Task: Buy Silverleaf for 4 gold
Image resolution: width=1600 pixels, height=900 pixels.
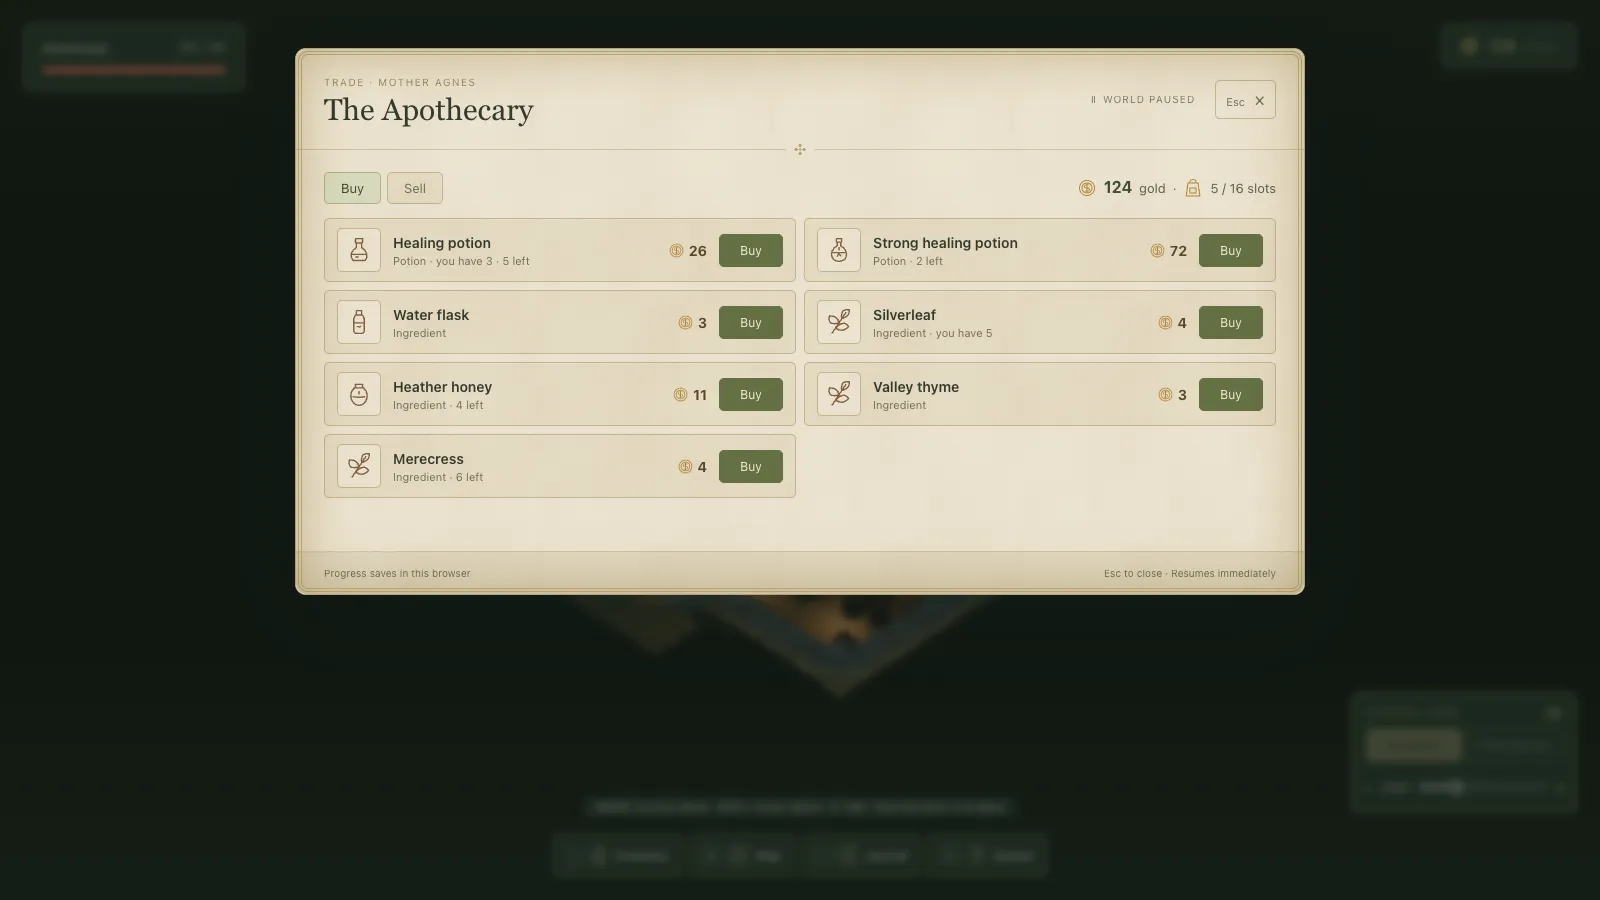Action: [1231, 323]
